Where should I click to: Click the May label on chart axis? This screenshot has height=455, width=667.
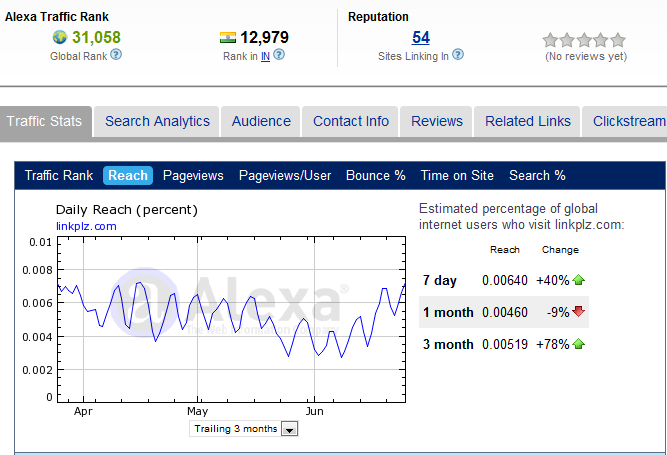197,411
